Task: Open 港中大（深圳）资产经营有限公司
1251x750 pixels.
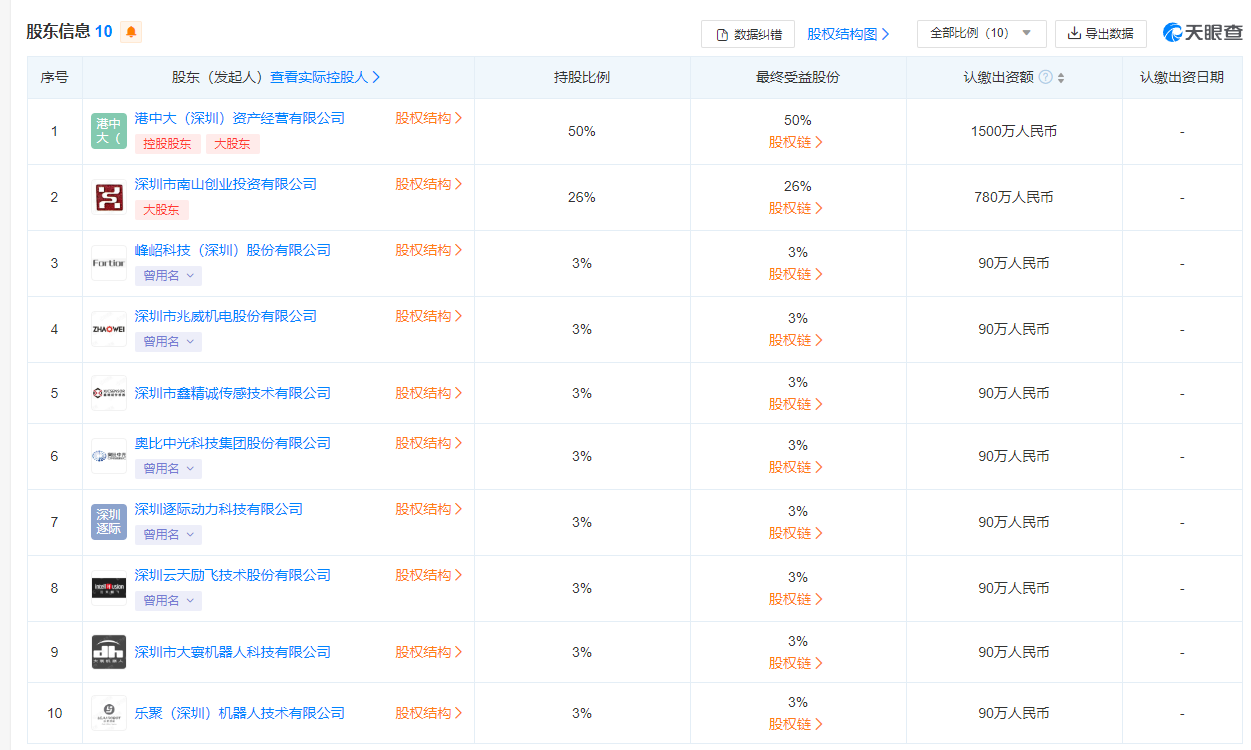Action: (x=240, y=118)
